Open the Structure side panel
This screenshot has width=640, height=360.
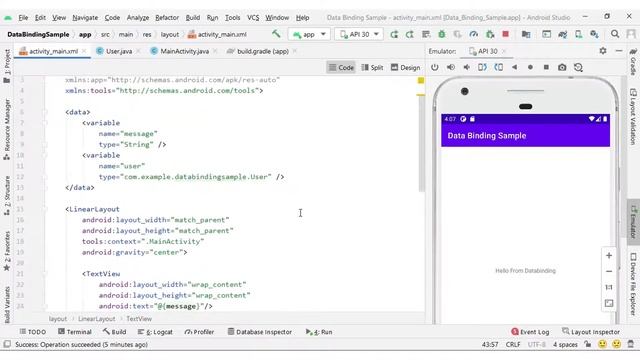pos(7,196)
